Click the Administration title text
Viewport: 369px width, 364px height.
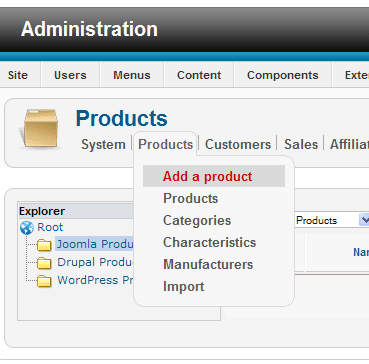coord(89,29)
